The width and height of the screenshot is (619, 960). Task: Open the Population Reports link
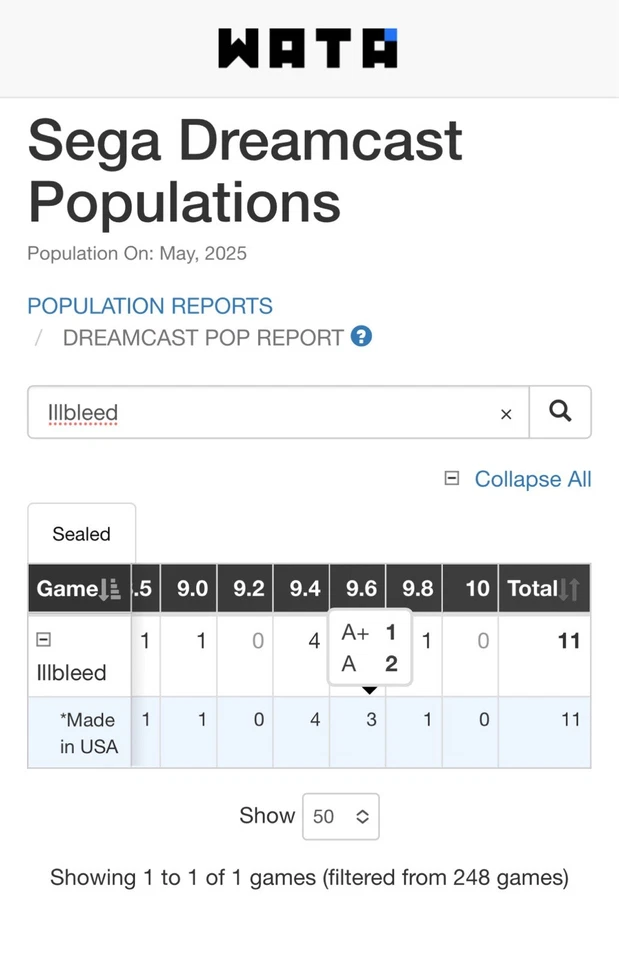150,306
